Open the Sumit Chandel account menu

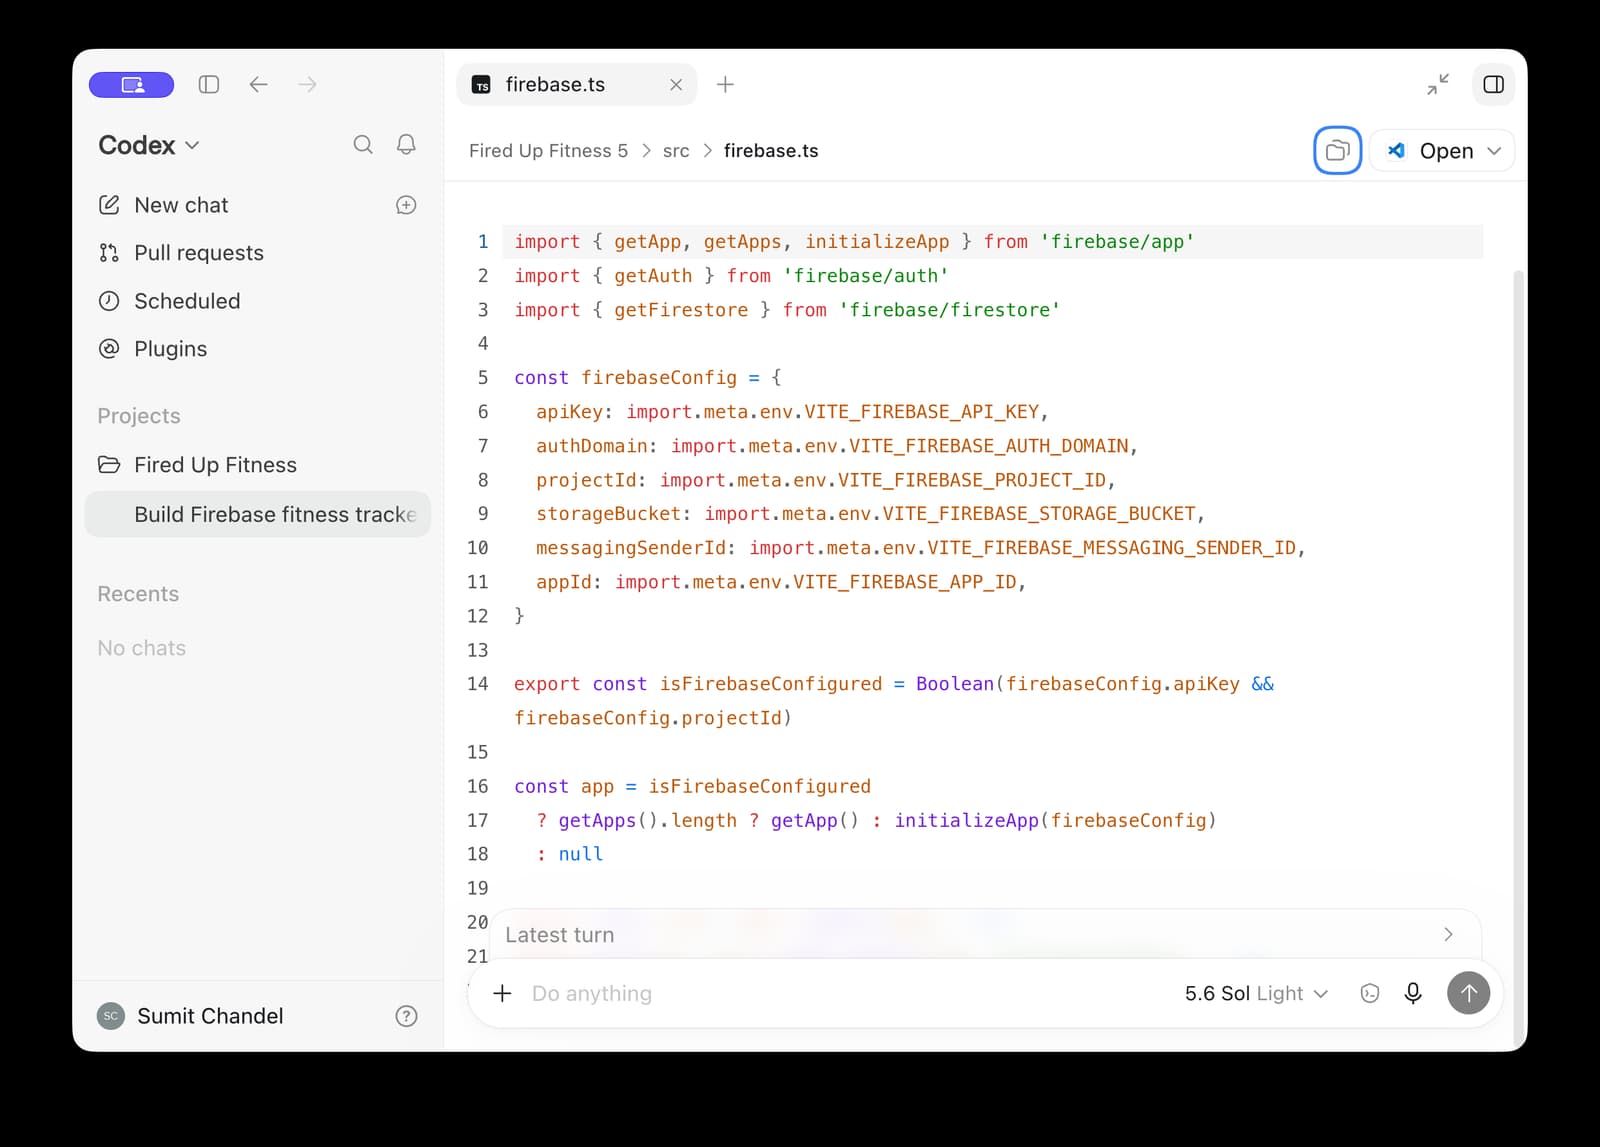pos(191,1016)
